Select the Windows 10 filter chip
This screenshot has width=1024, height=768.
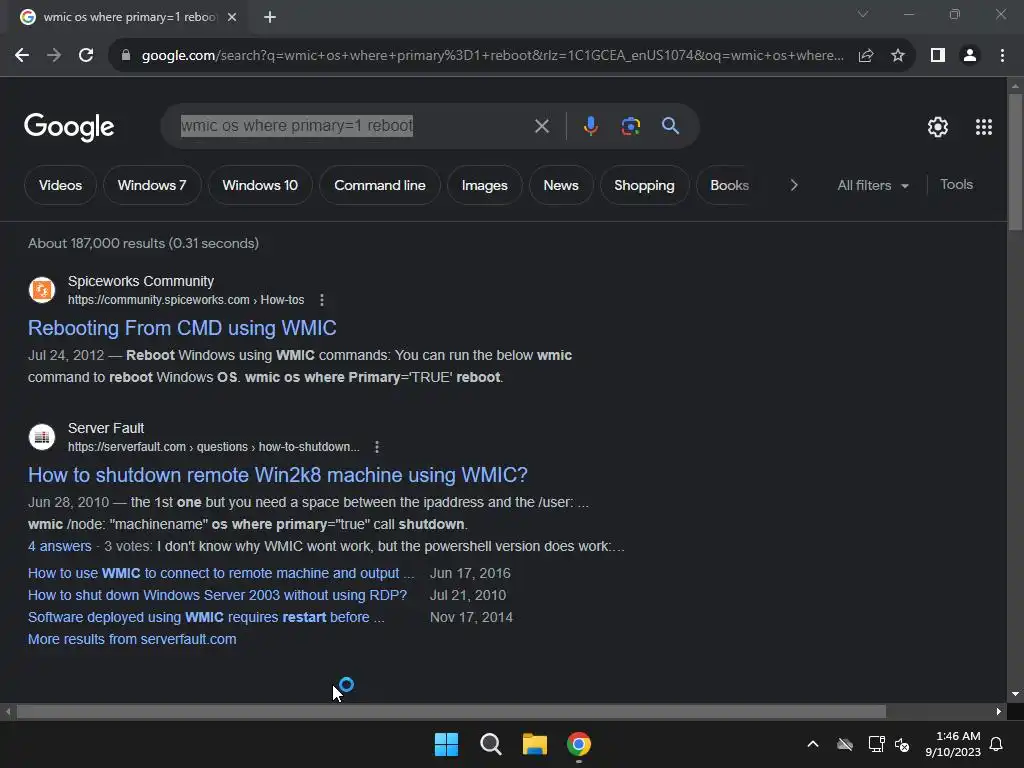[260, 185]
